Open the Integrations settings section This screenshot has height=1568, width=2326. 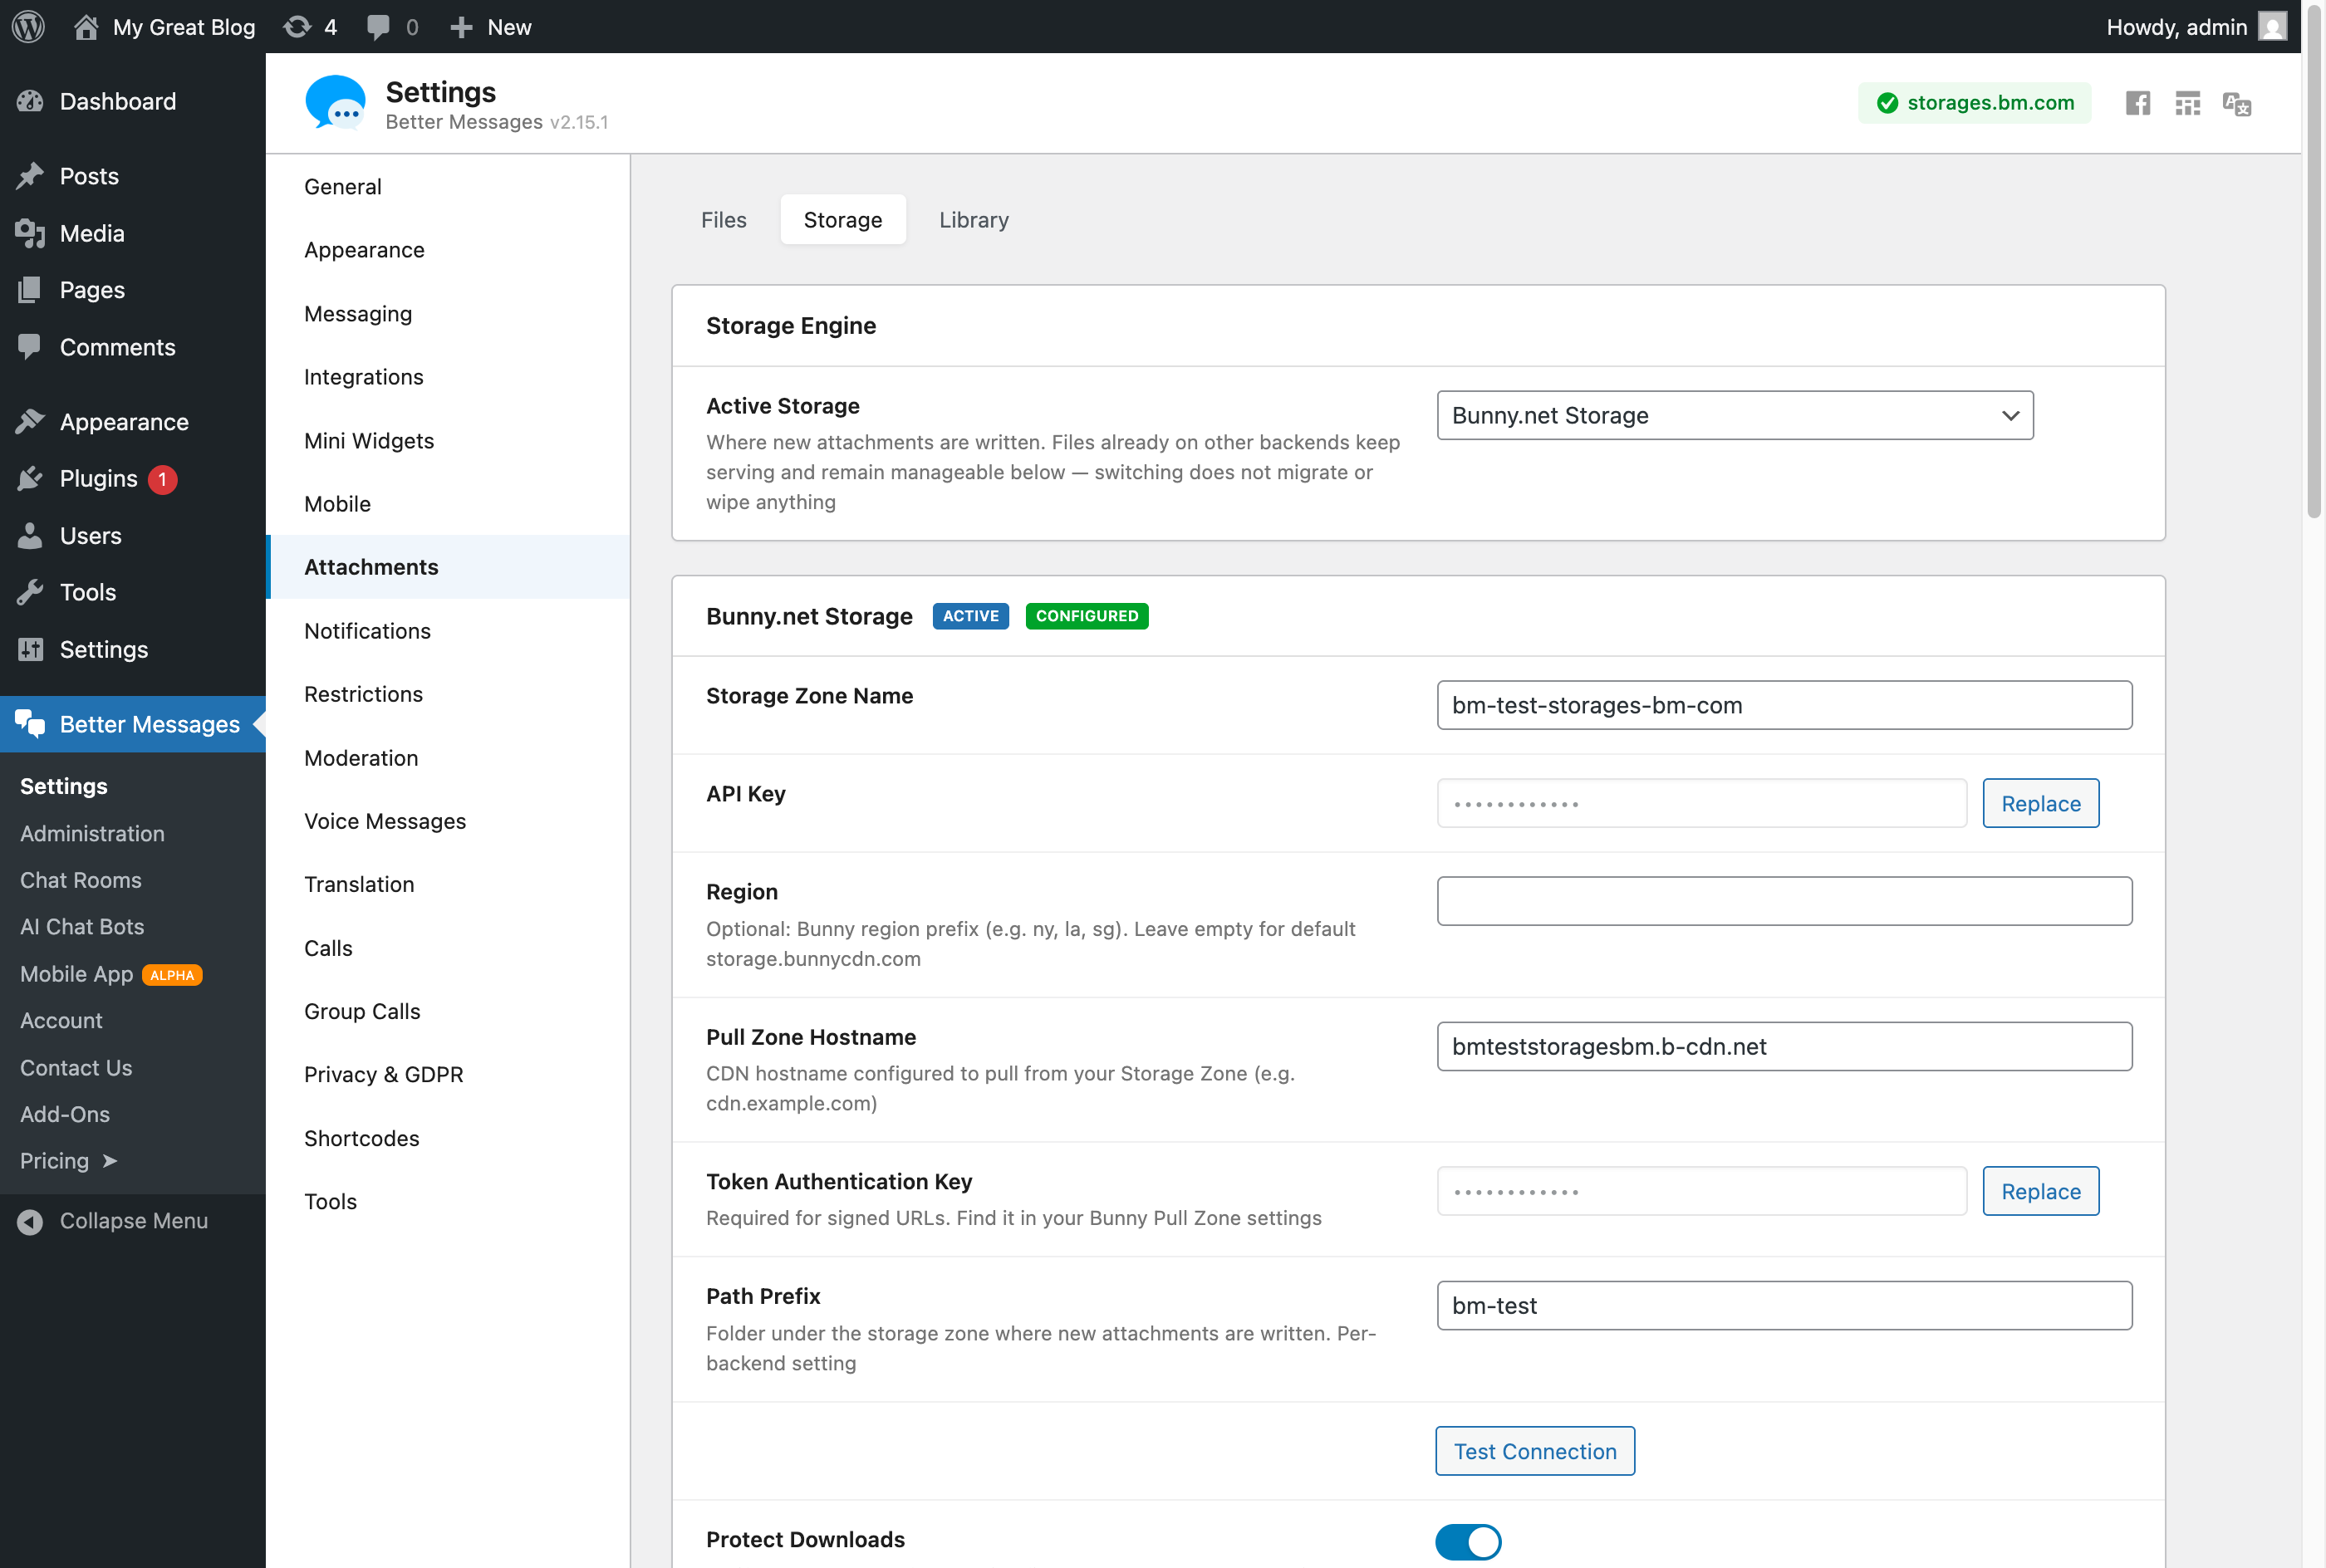coord(449,377)
